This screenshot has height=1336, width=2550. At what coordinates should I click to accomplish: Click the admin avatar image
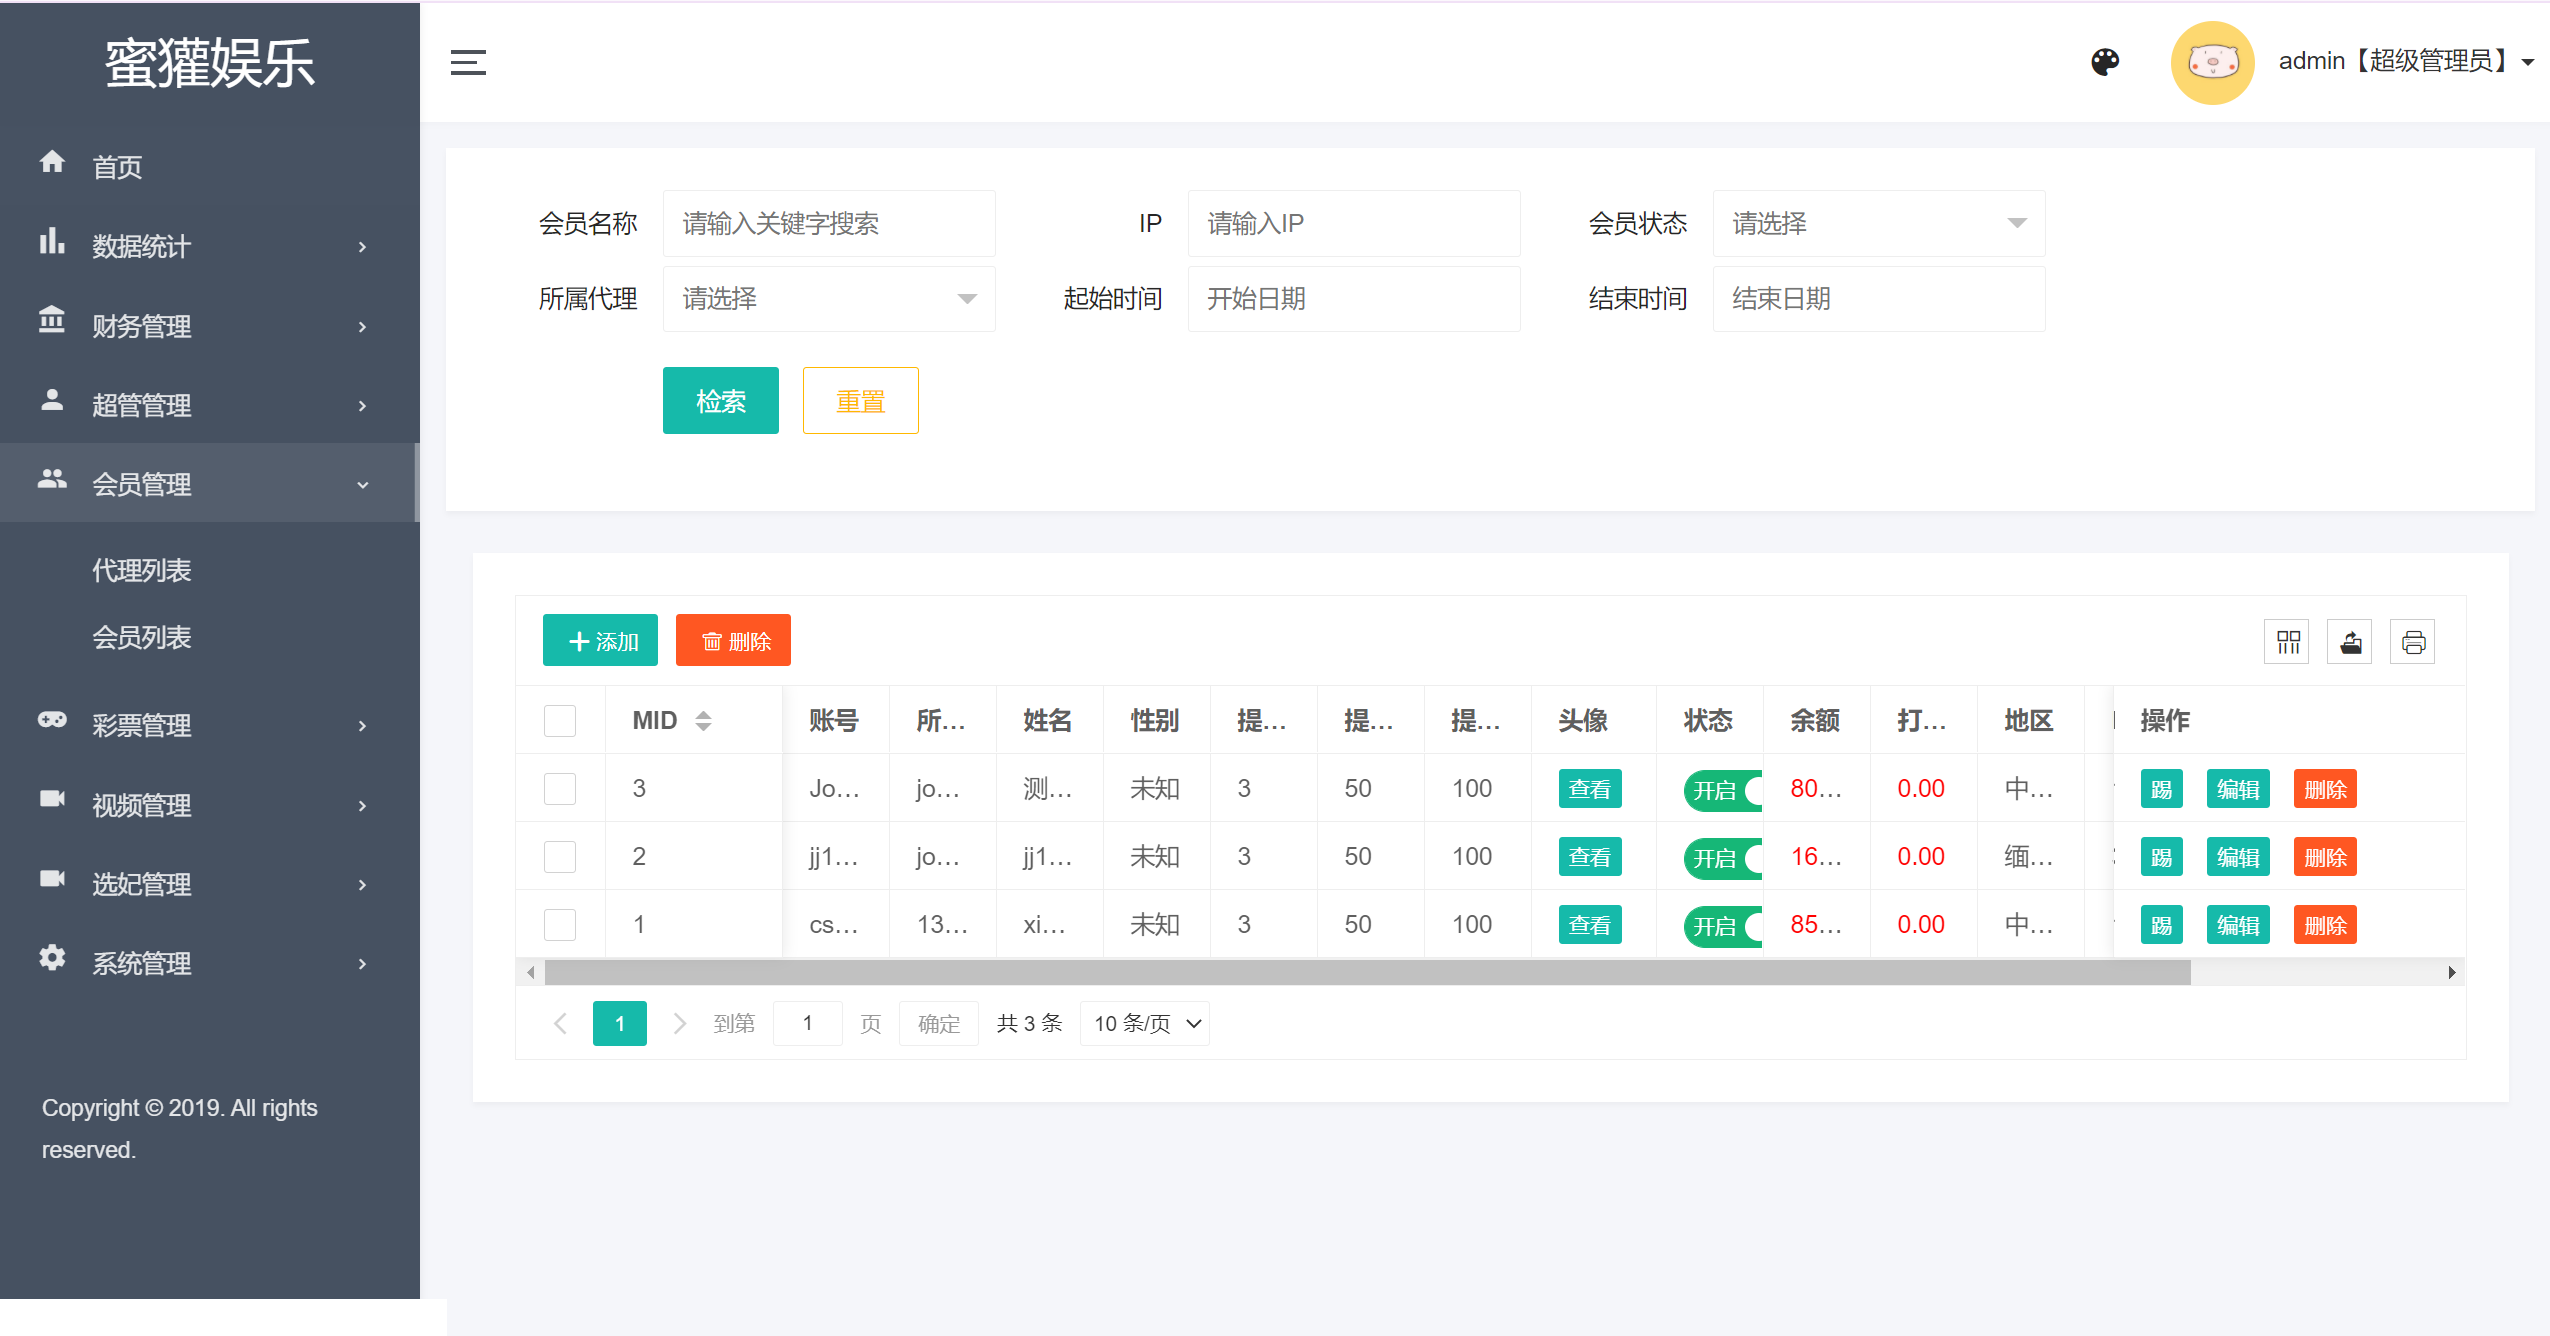point(2213,62)
